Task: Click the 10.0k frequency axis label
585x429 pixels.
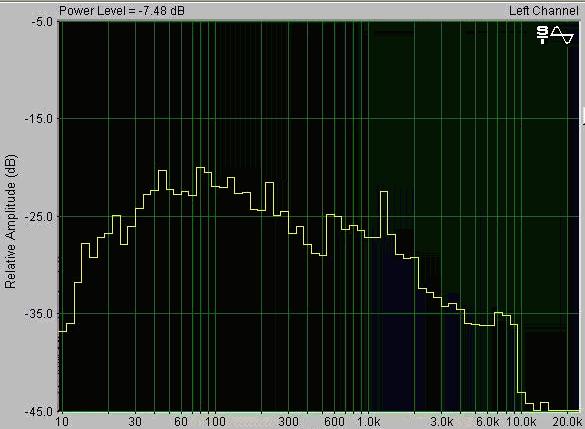Action: pos(521,422)
